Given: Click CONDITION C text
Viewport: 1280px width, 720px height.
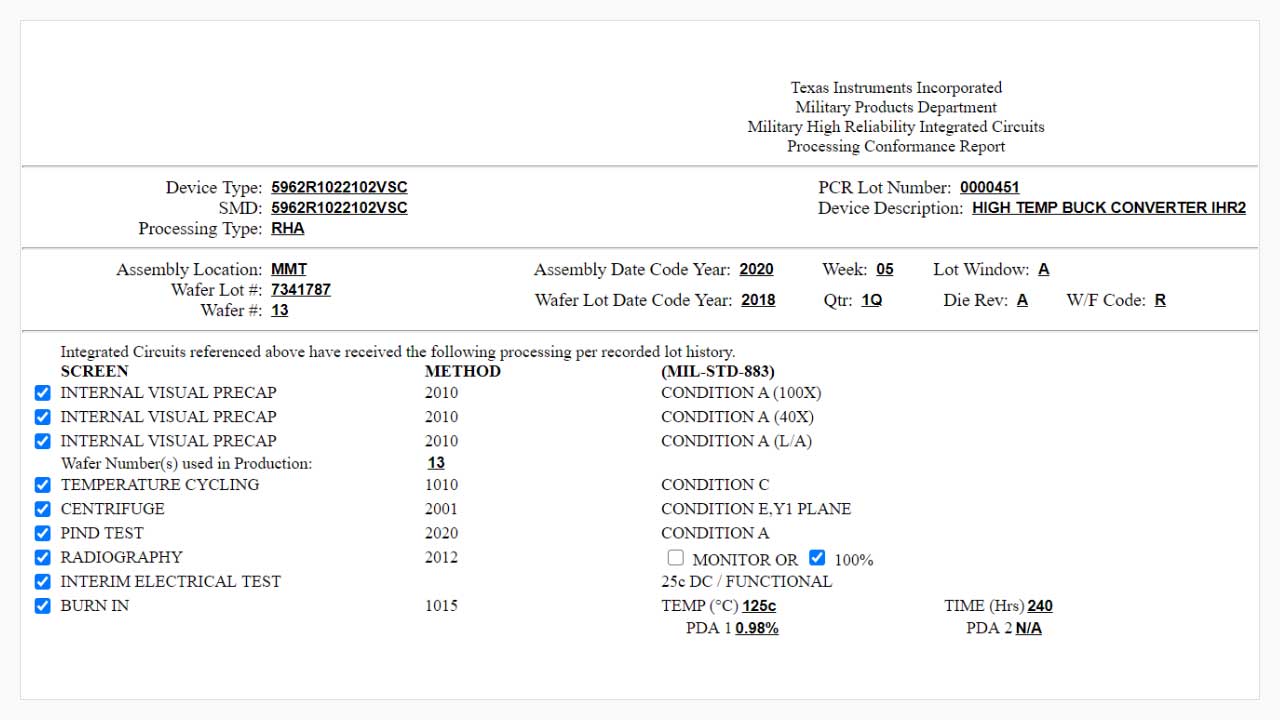Looking at the screenshot, I should [715, 485].
